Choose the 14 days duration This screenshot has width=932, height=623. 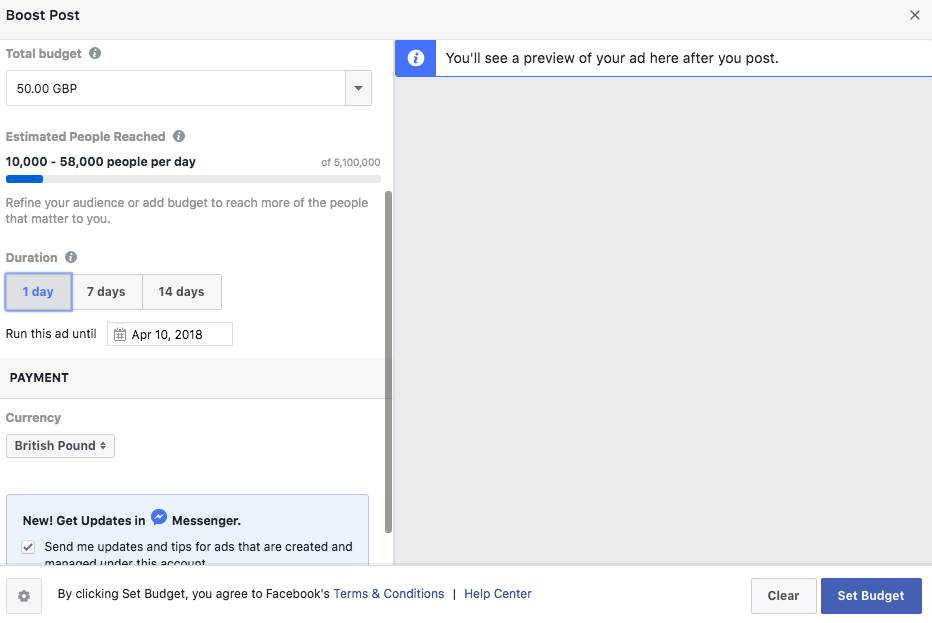pos(181,292)
